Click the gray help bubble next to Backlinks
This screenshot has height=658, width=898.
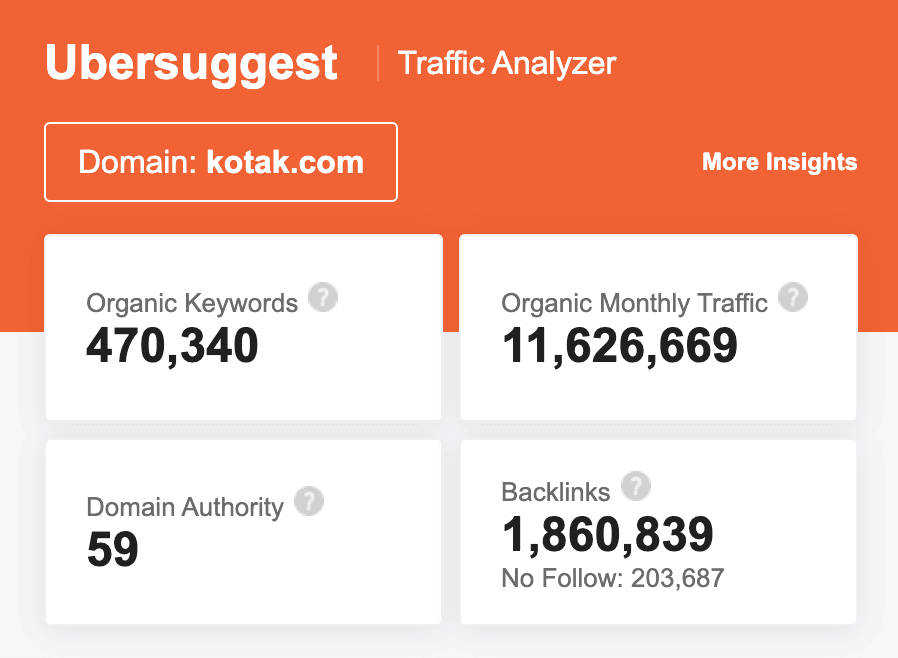pos(636,486)
